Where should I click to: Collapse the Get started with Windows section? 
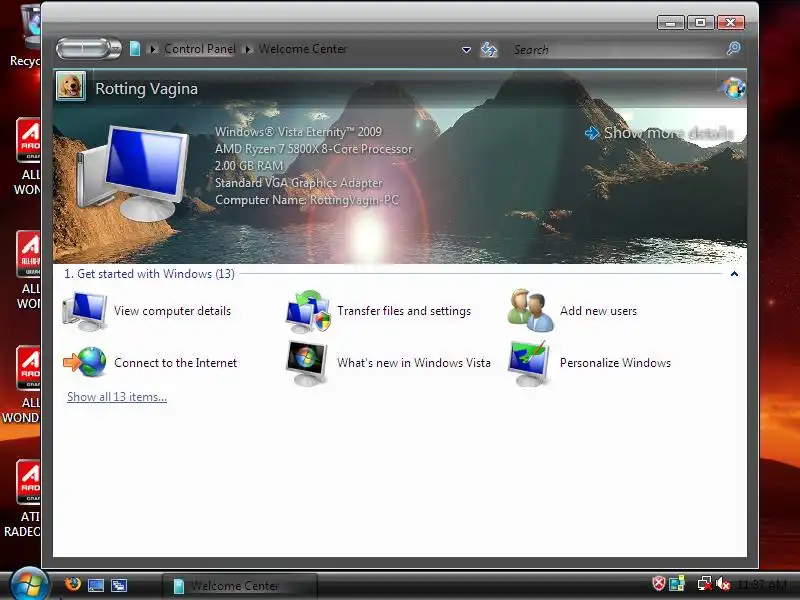[734, 274]
